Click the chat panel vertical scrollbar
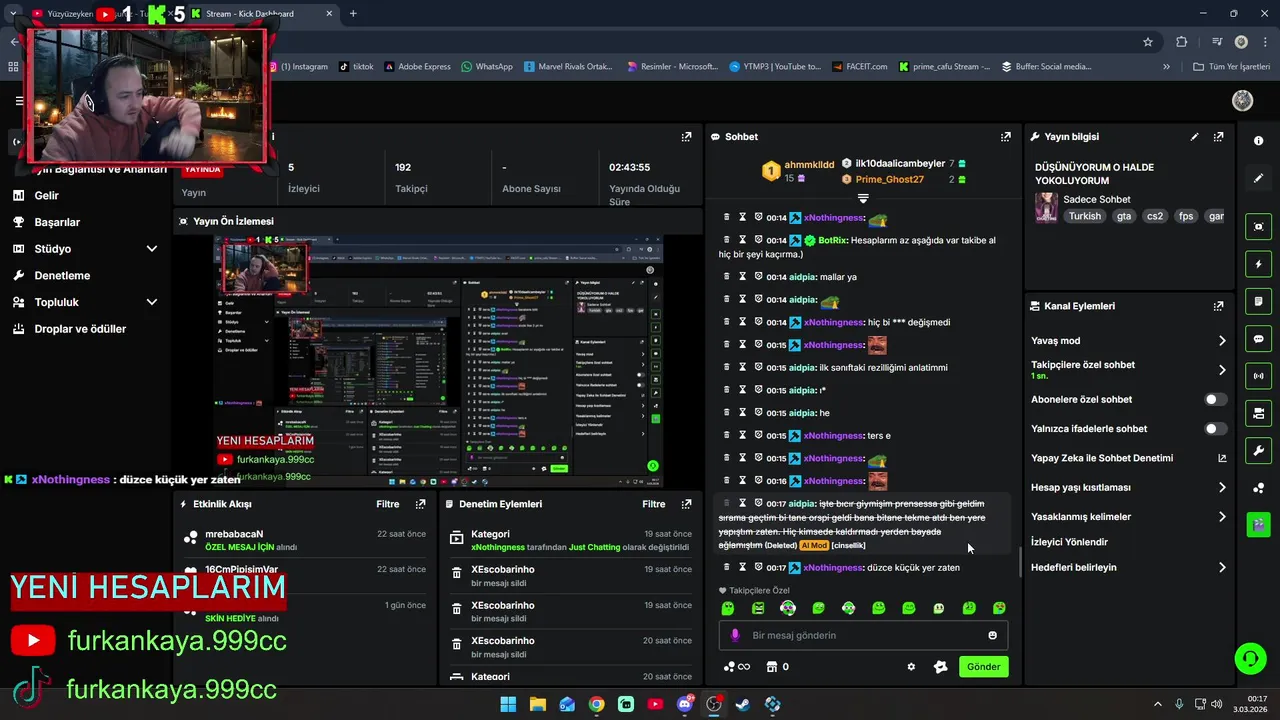Image resolution: width=1280 pixels, height=720 pixels. click(x=1020, y=562)
